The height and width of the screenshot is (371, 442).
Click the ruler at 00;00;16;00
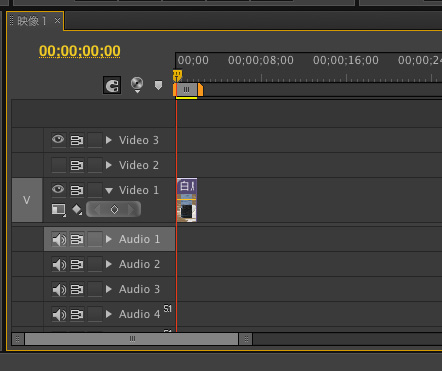346,60
